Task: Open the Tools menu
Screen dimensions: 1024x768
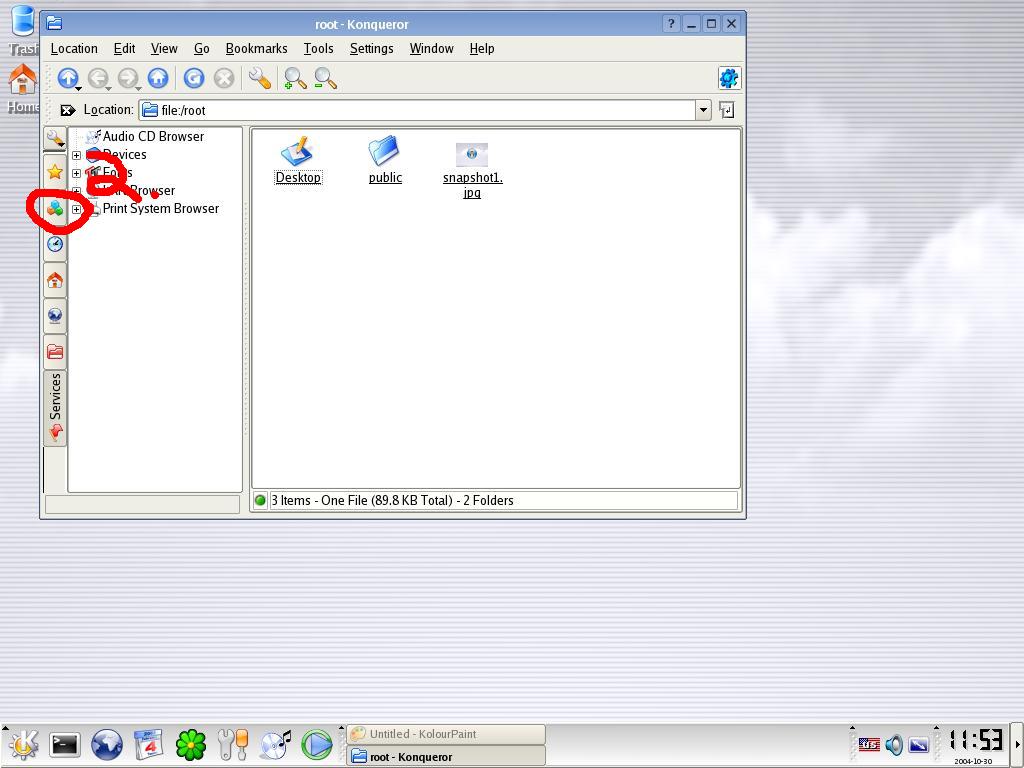Action: coord(319,48)
